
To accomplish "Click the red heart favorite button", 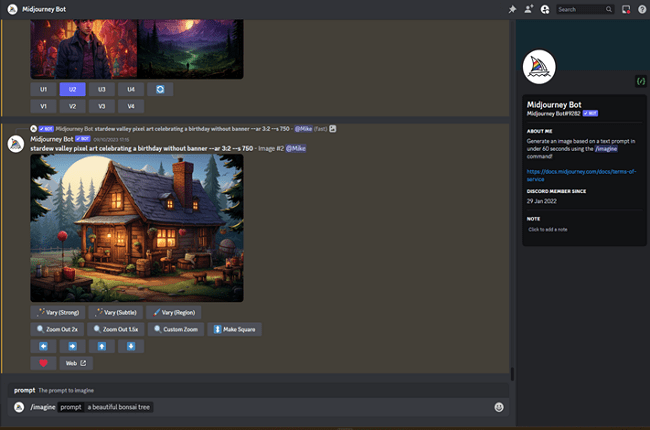I will click(43, 363).
